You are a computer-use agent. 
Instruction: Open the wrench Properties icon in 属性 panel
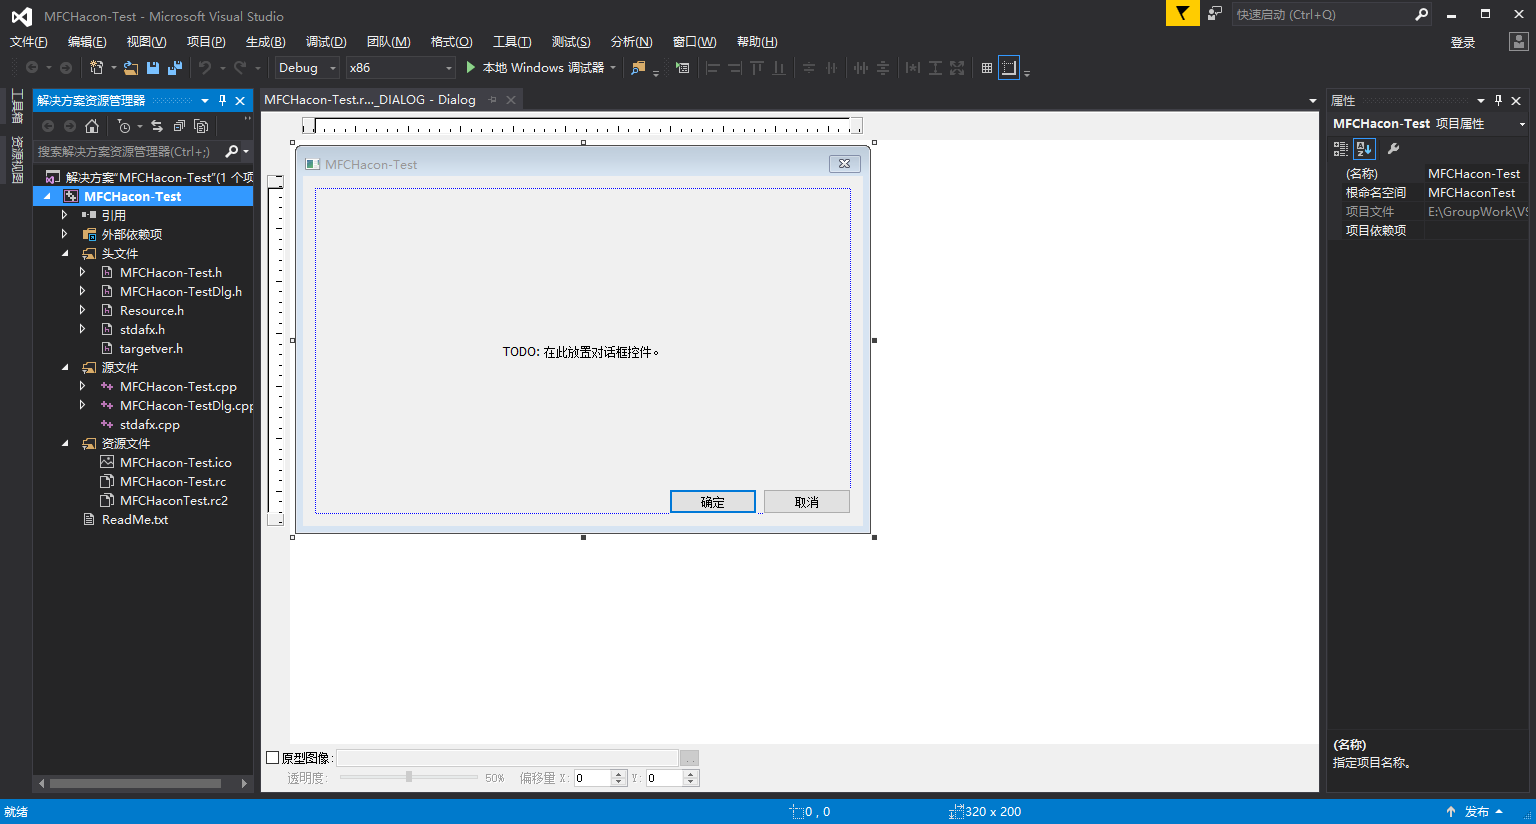1393,148
